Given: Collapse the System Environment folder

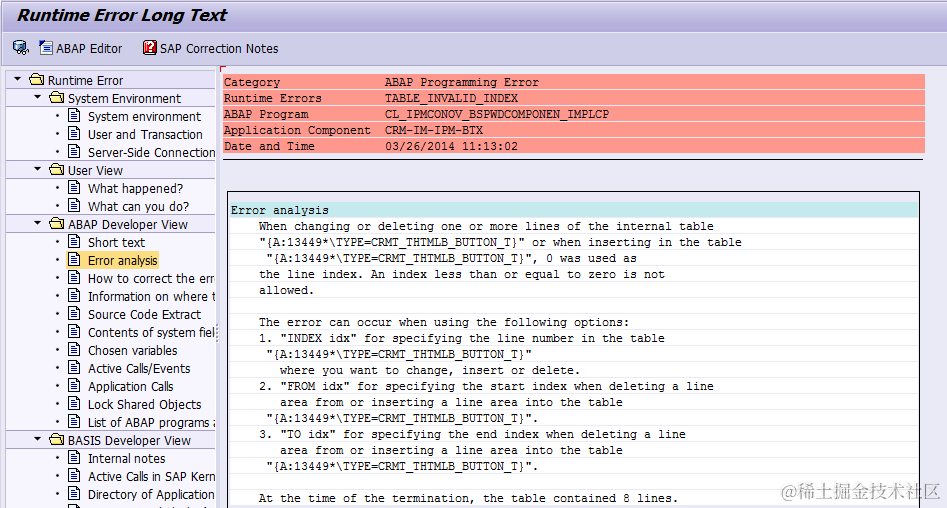Looking at the screenshot, I should point(37,97).
